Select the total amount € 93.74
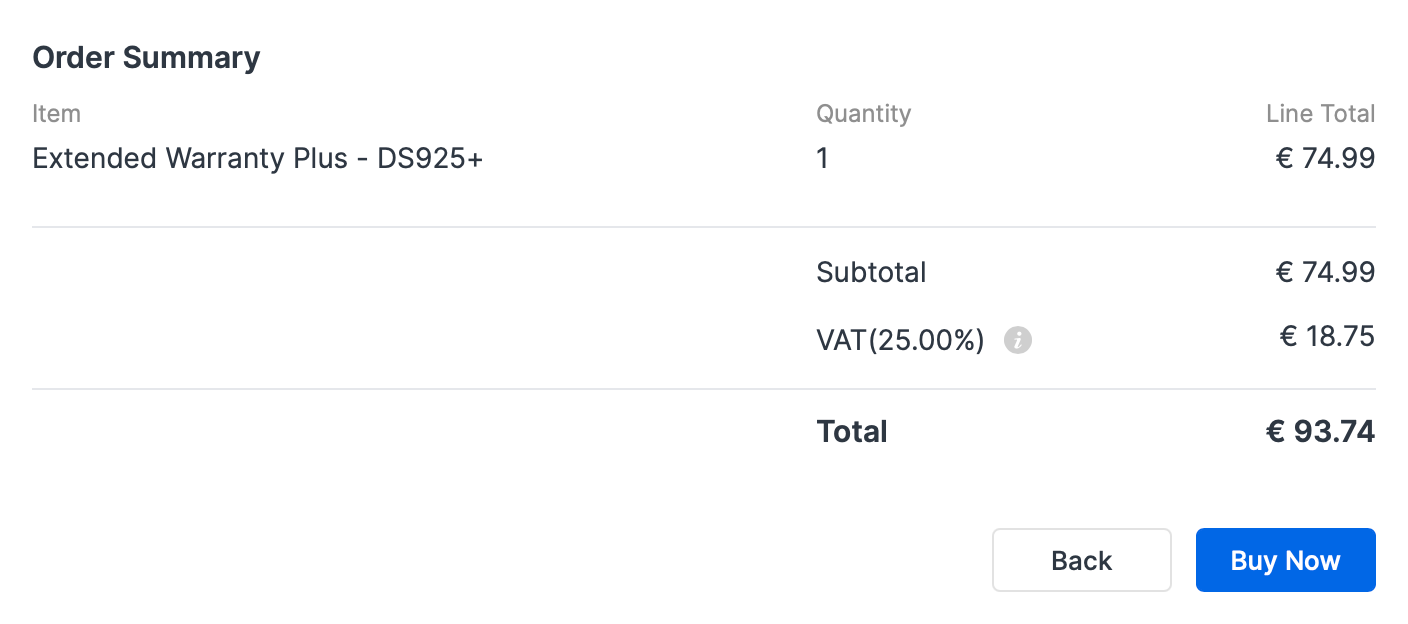Screen dimensions: 1408x624 coord(1320,432)
